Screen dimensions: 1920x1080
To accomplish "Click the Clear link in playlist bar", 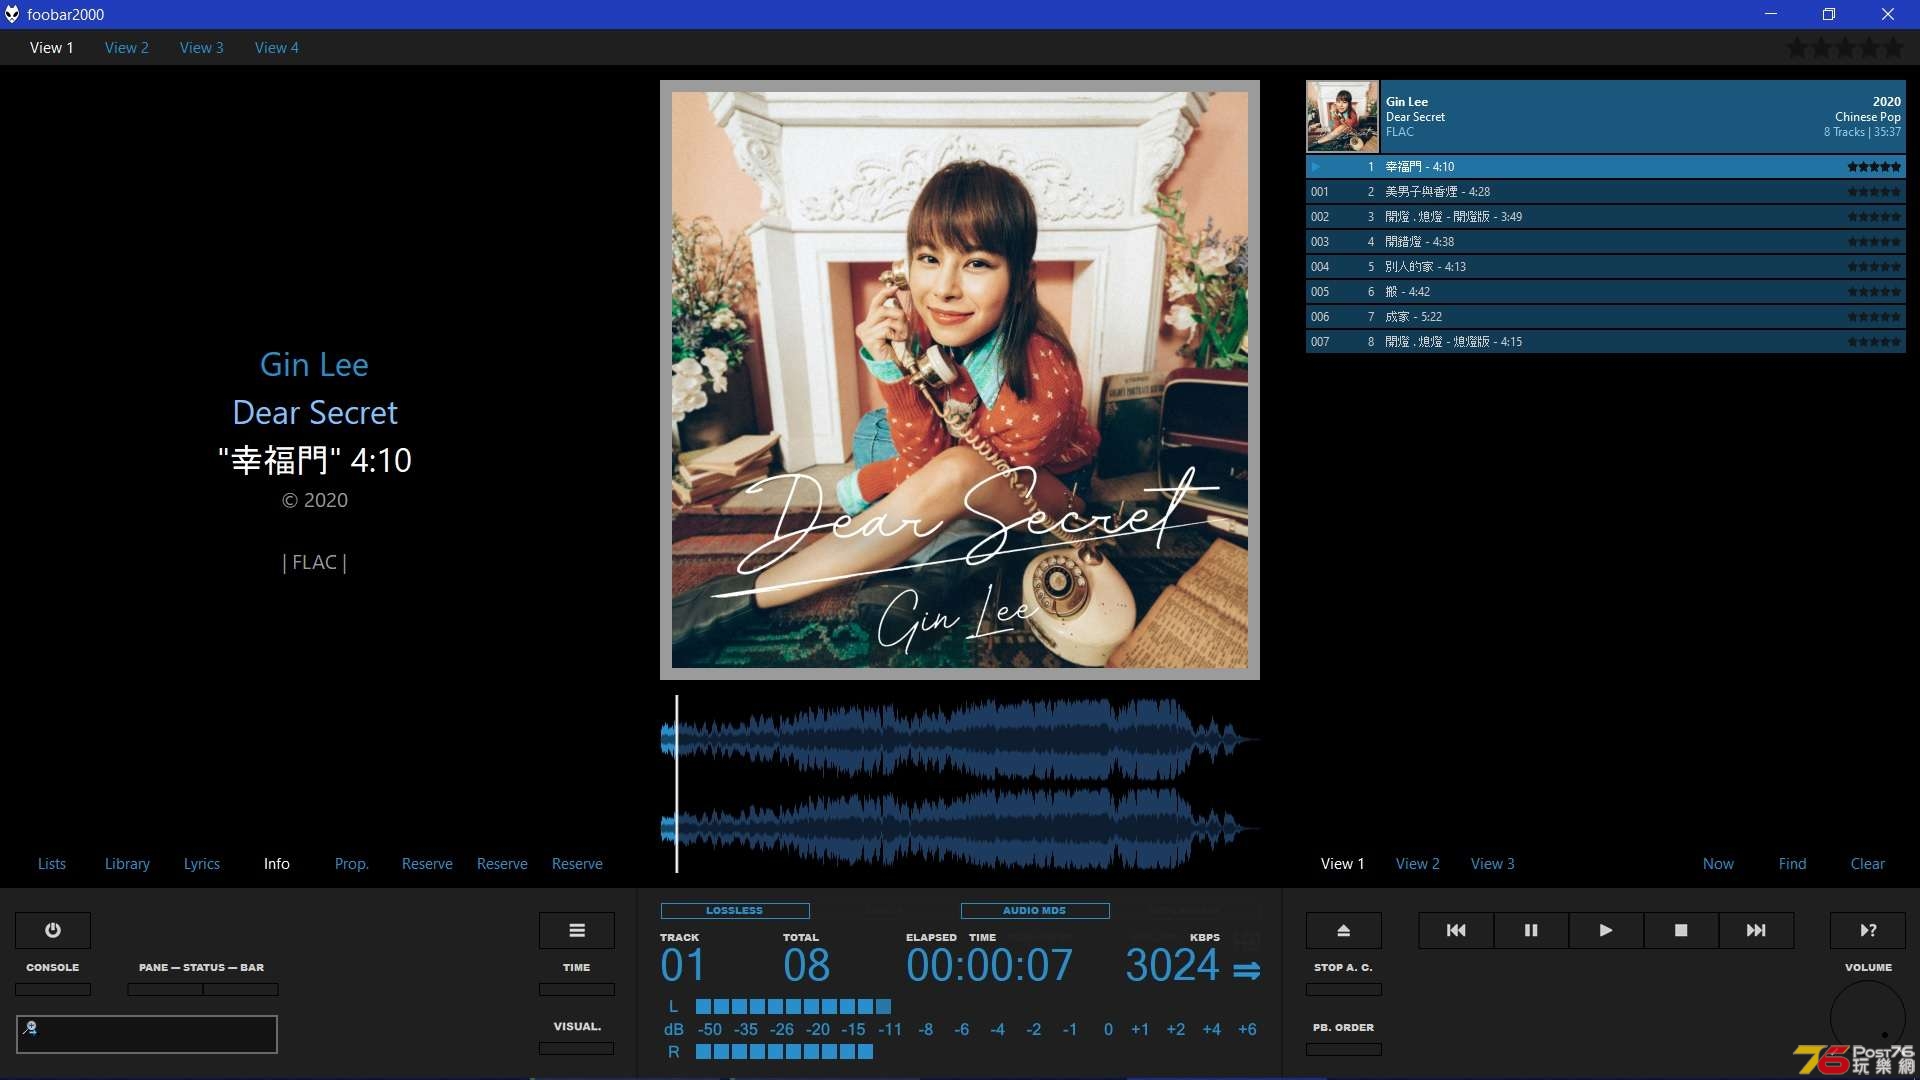I will tap(1868, 863).
